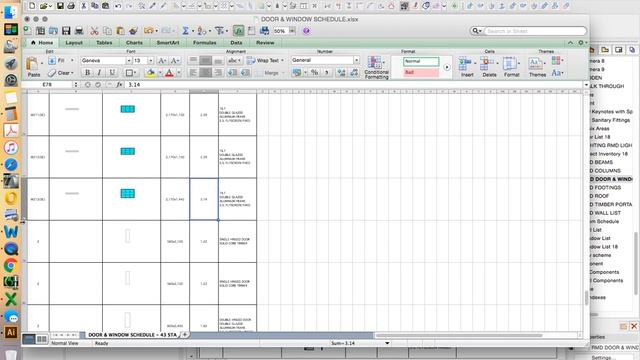This screenshot has width=640, height=360.
Task: Toggle align text left
Action: 193,73
